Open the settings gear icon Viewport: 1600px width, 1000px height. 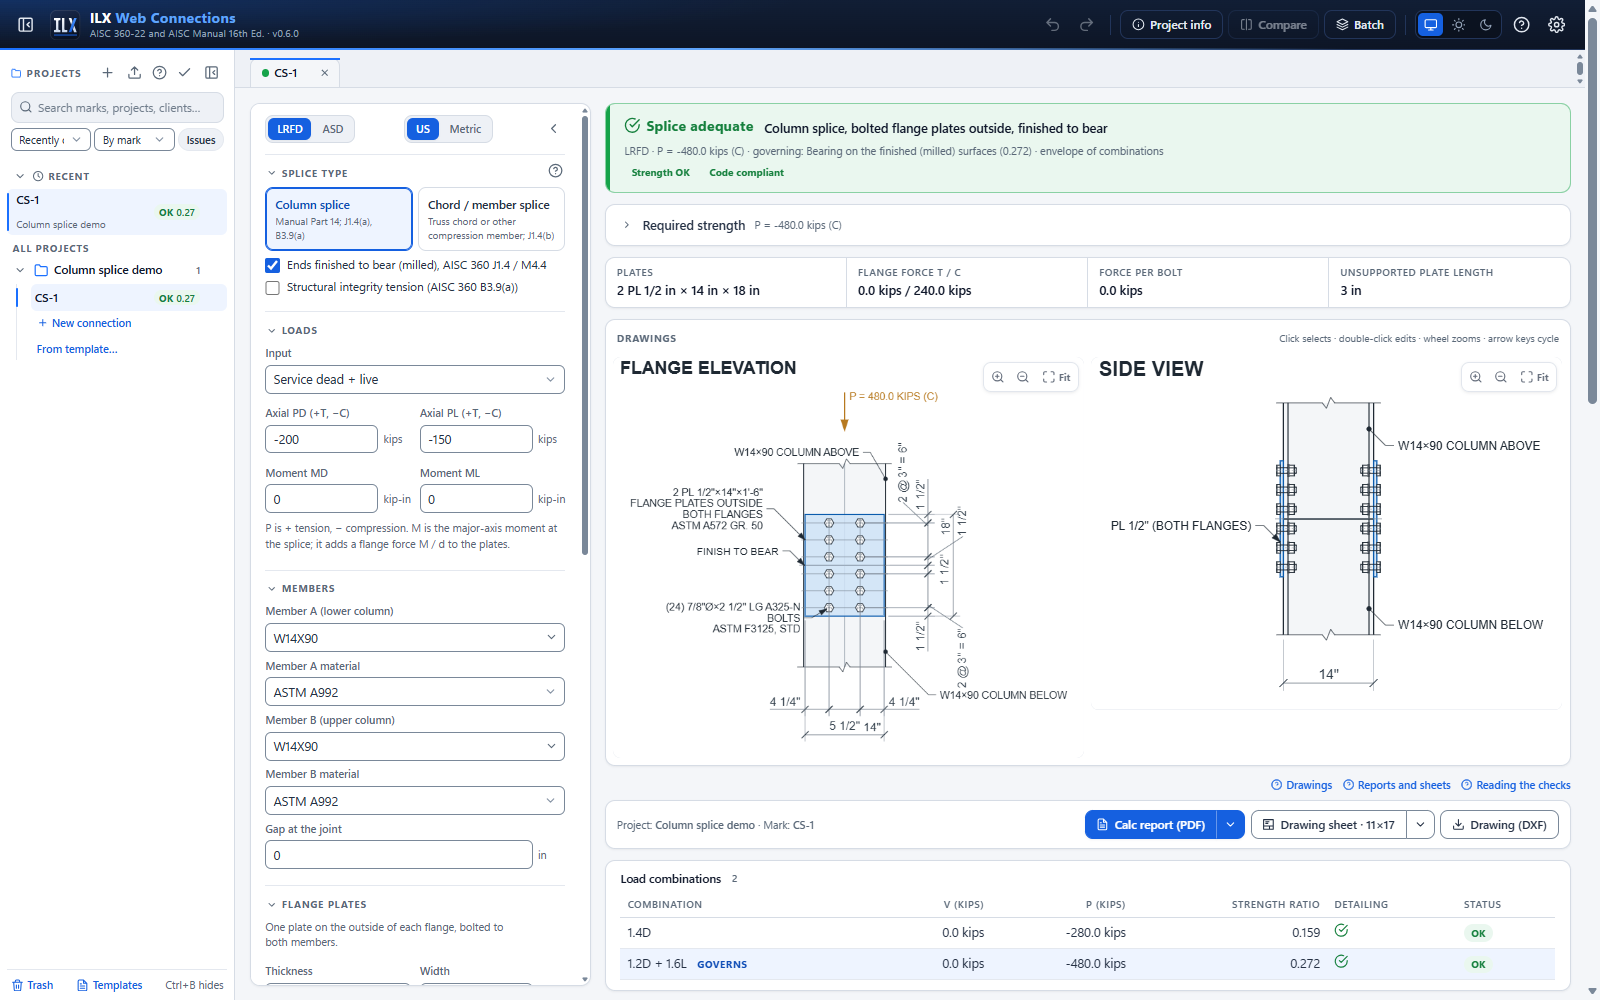pyautogui.click(x=1557, y=25)
